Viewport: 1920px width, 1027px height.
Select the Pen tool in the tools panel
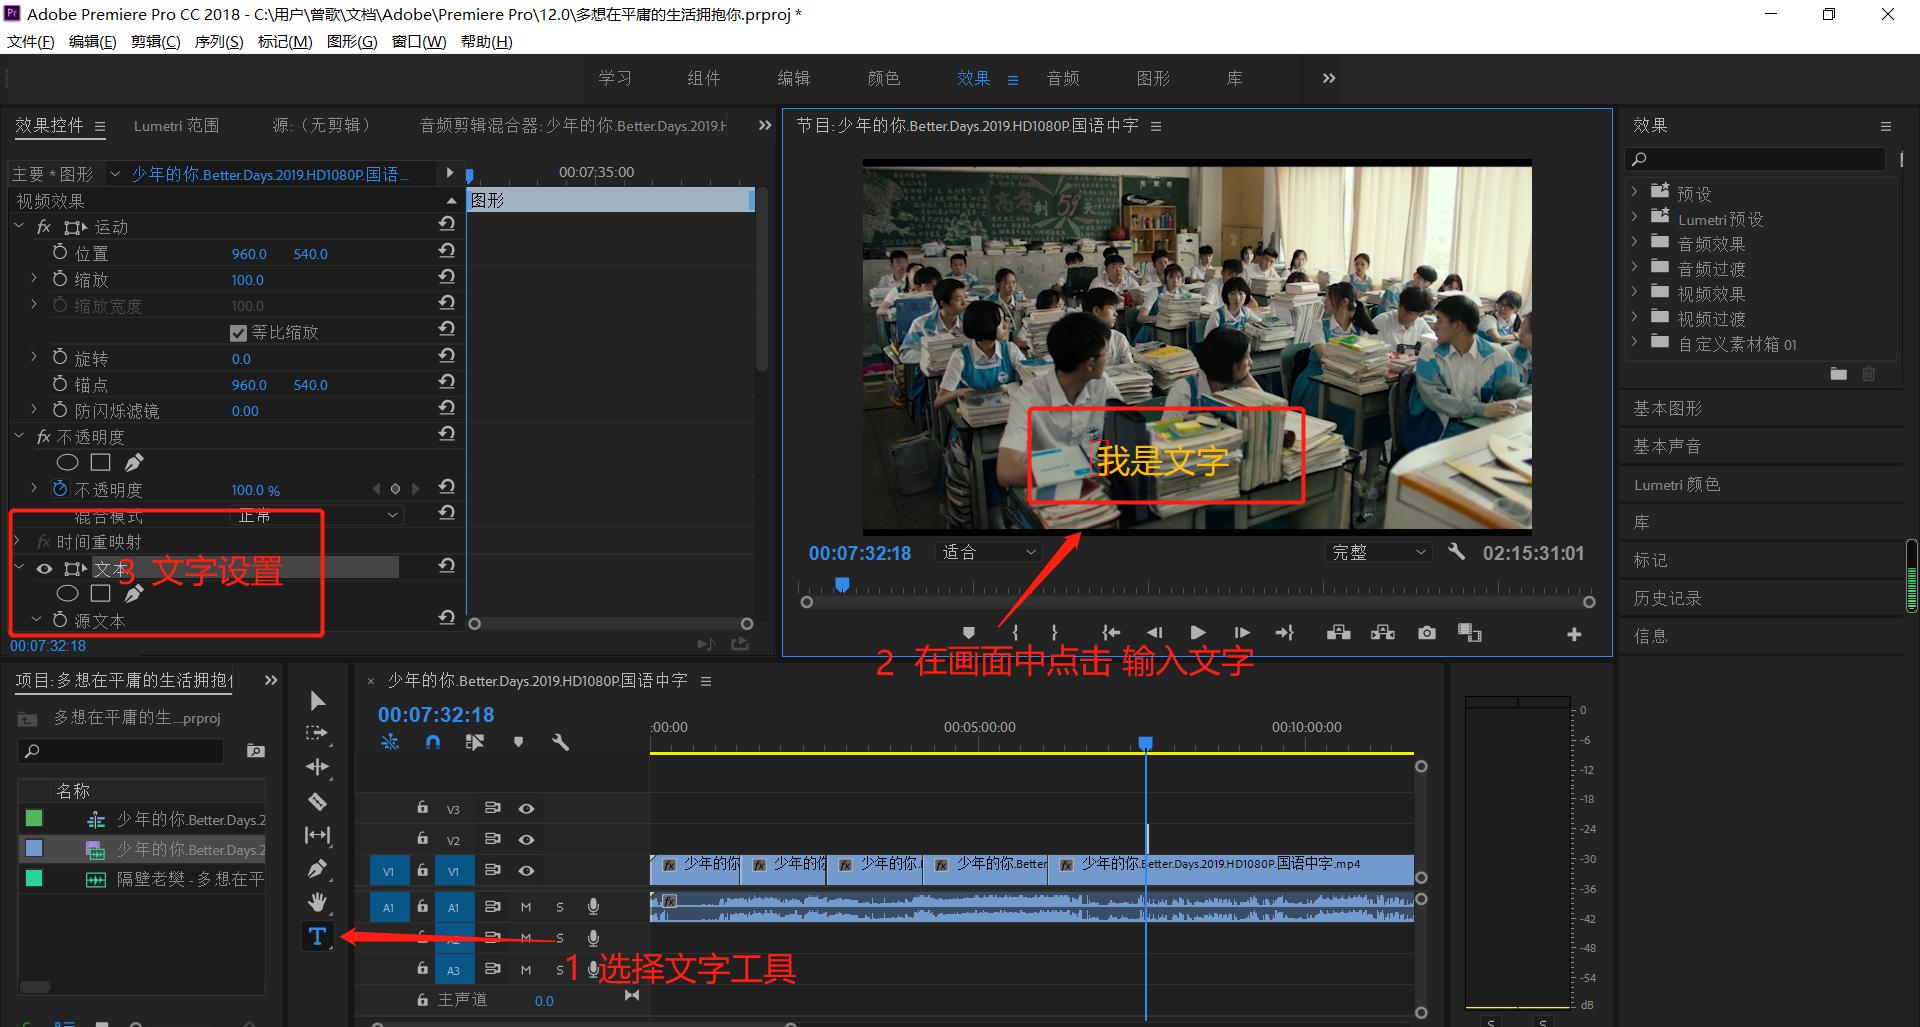click(x=317, y=868)
